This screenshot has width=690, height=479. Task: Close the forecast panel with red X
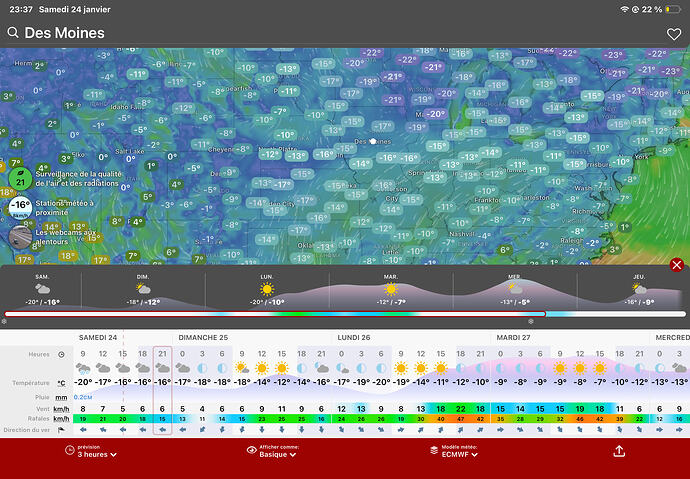(x=677, y=265)
